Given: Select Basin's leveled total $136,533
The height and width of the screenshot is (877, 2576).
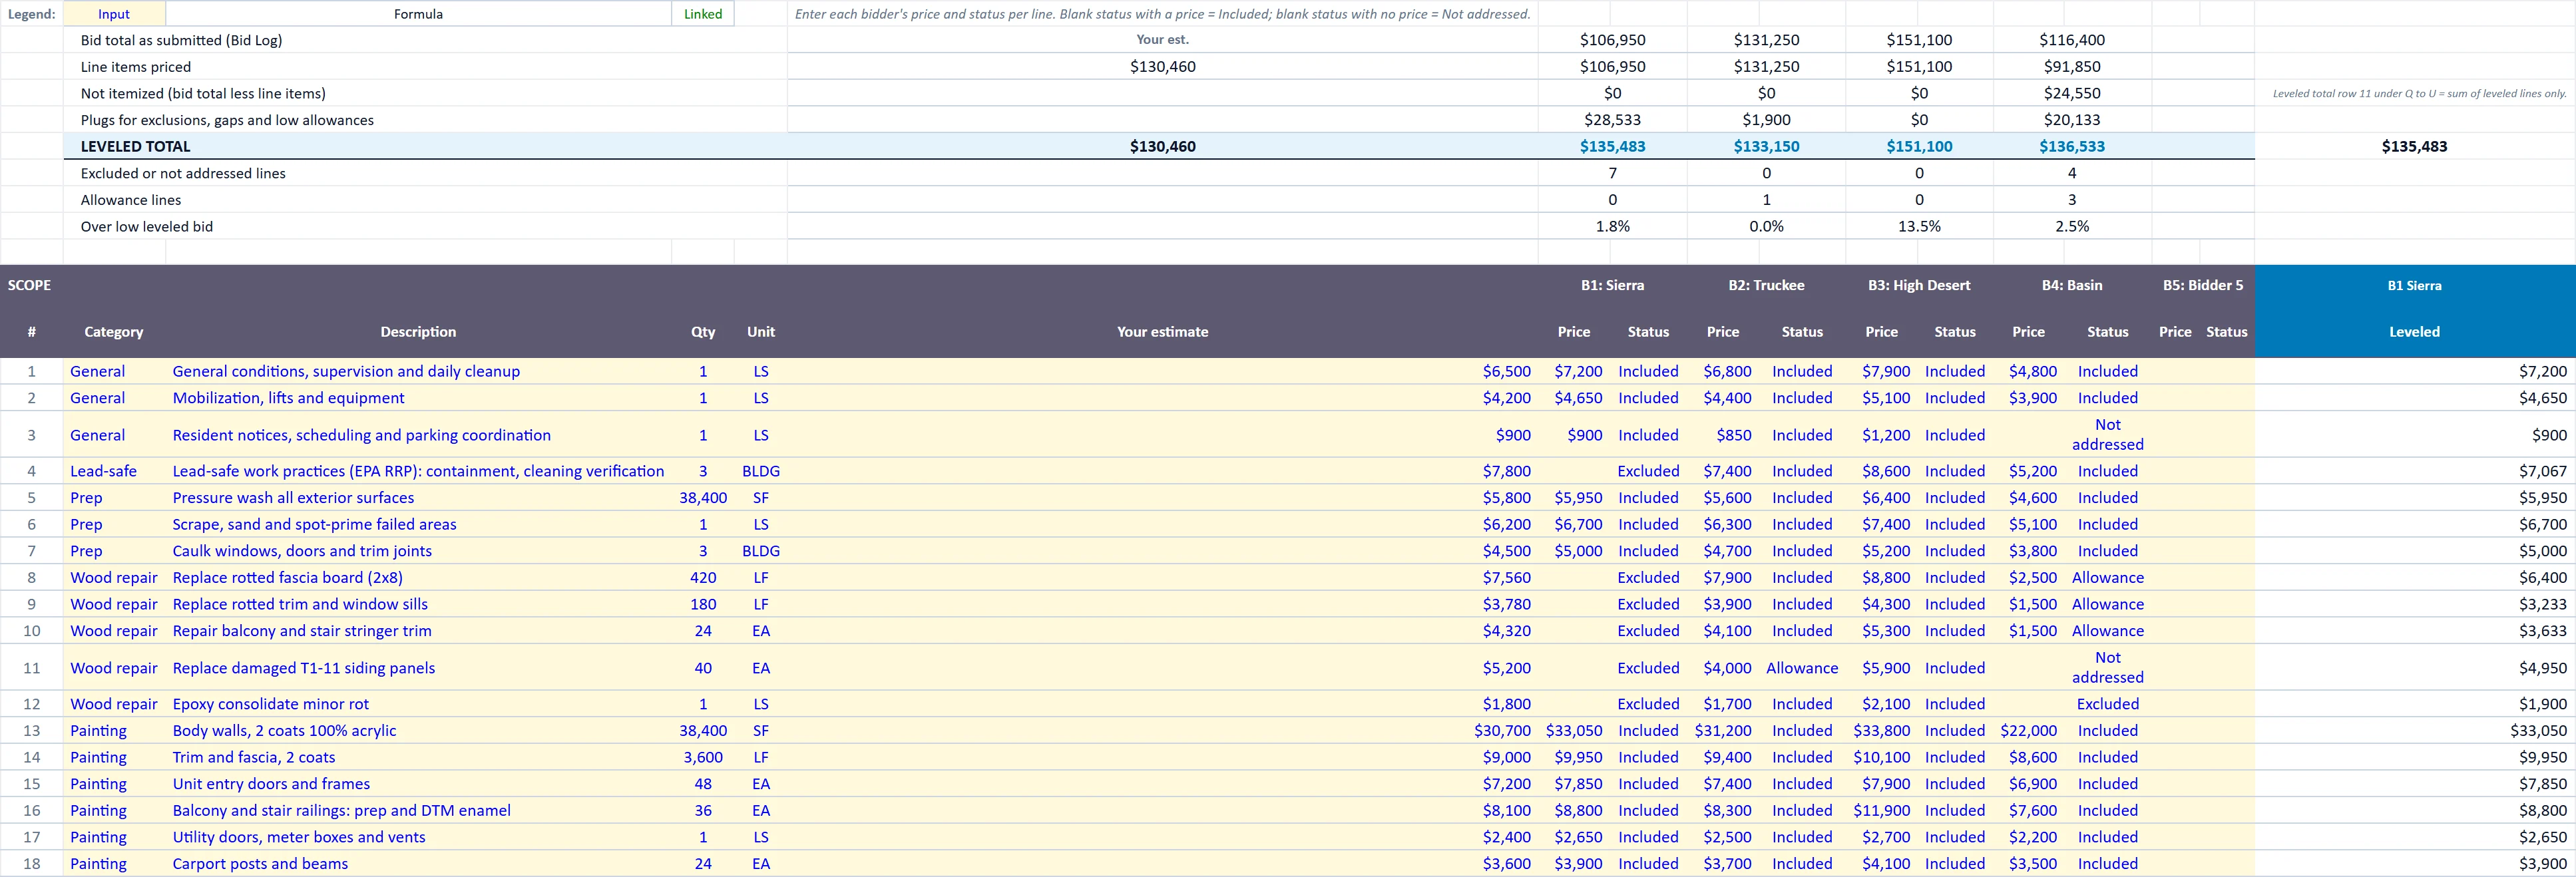Looking at the screenshot, I should click(x=2072, y=146).
